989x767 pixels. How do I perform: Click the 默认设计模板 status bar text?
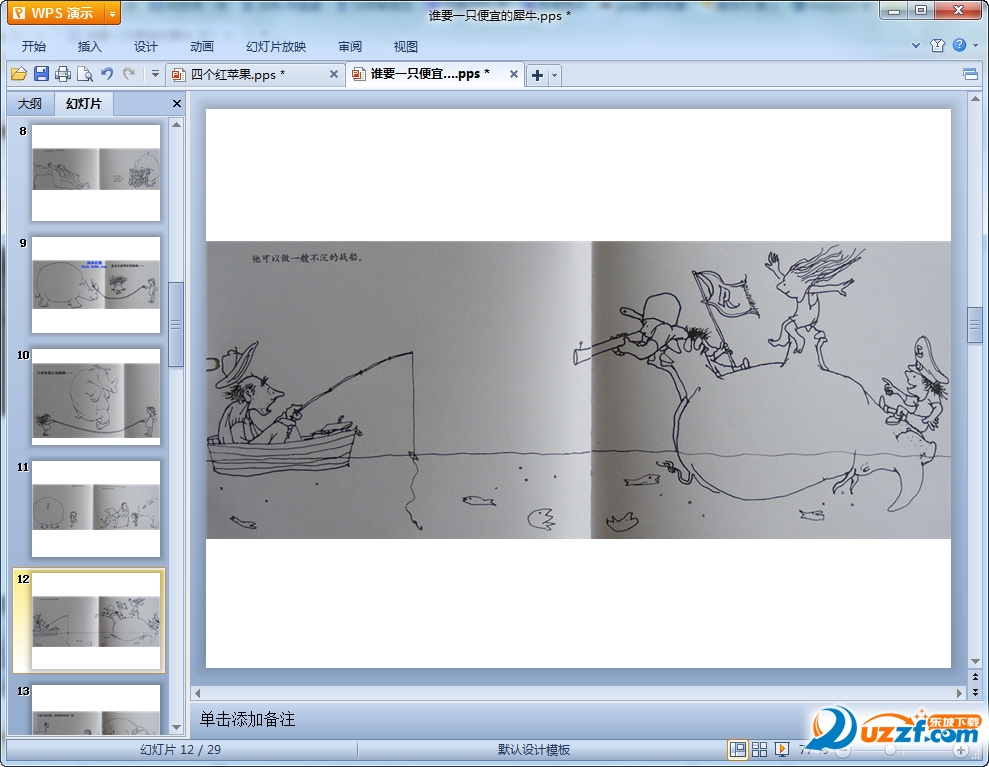click(534, 749)
